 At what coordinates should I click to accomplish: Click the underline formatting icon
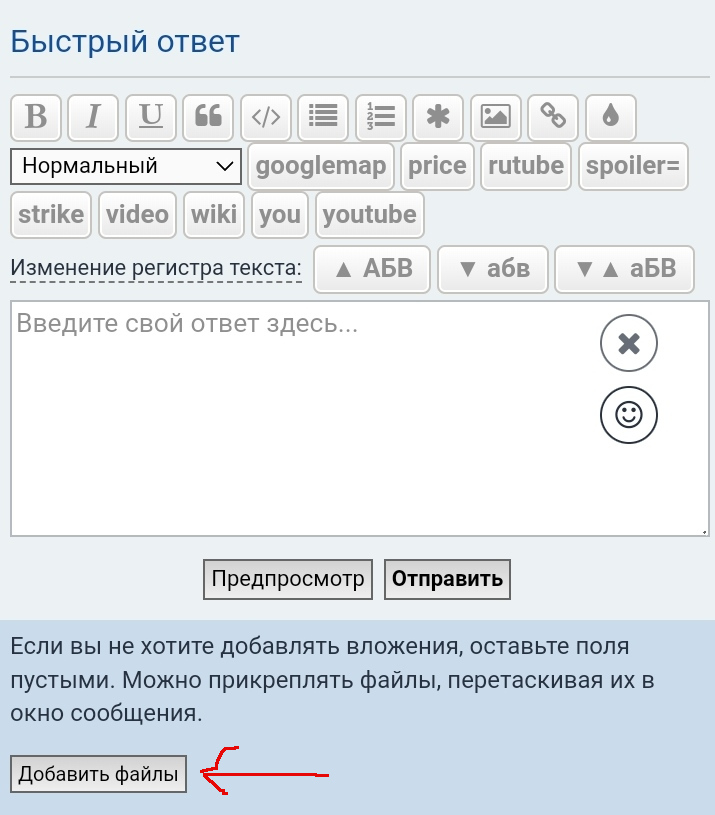[x=151, y=117]
